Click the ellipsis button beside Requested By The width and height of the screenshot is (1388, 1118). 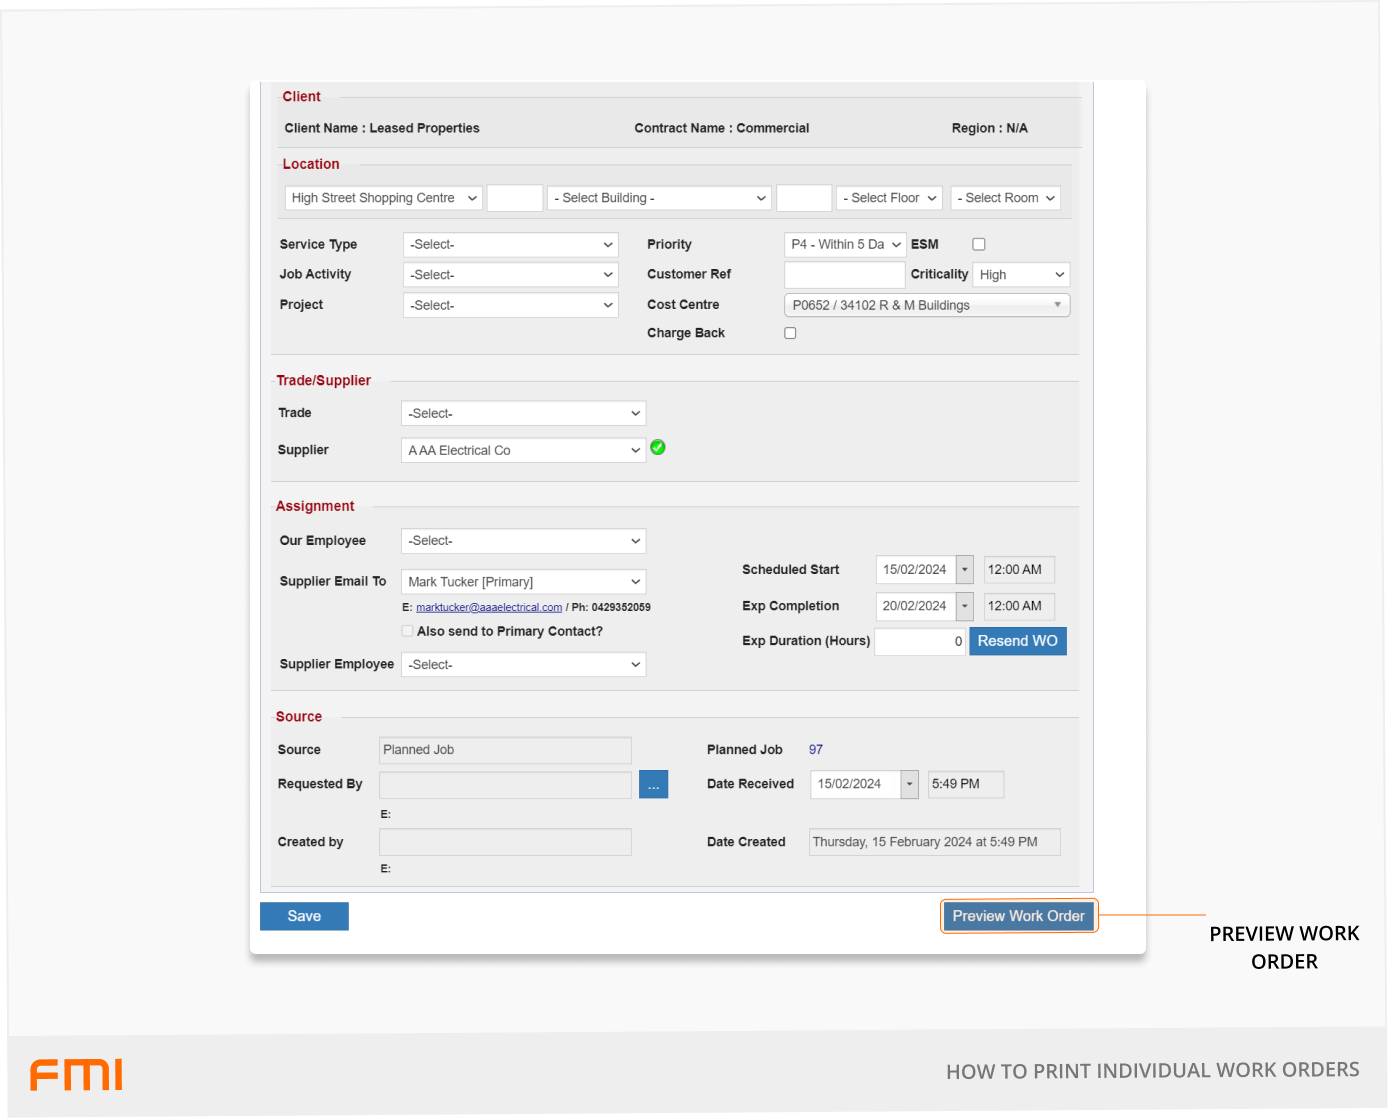653,785
